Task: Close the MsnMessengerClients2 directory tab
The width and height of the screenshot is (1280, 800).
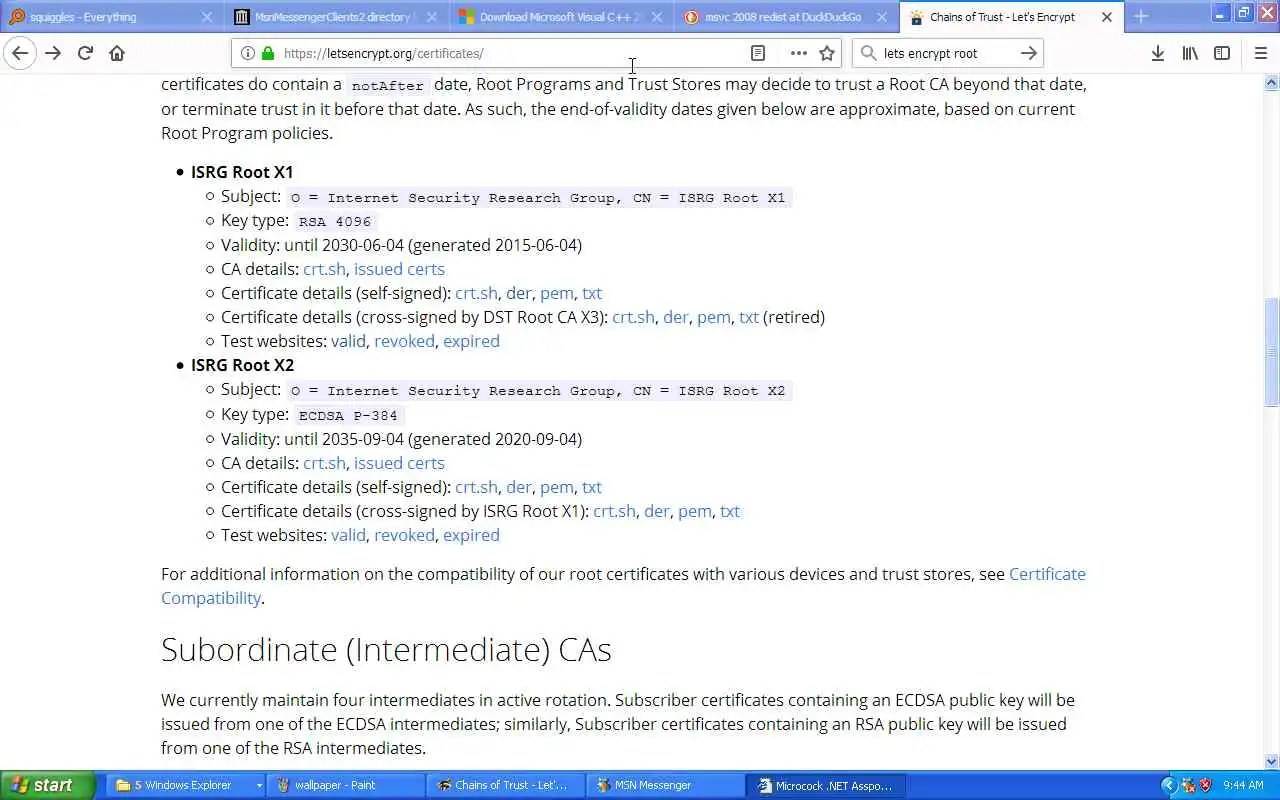Action: [x=432, y=17]
